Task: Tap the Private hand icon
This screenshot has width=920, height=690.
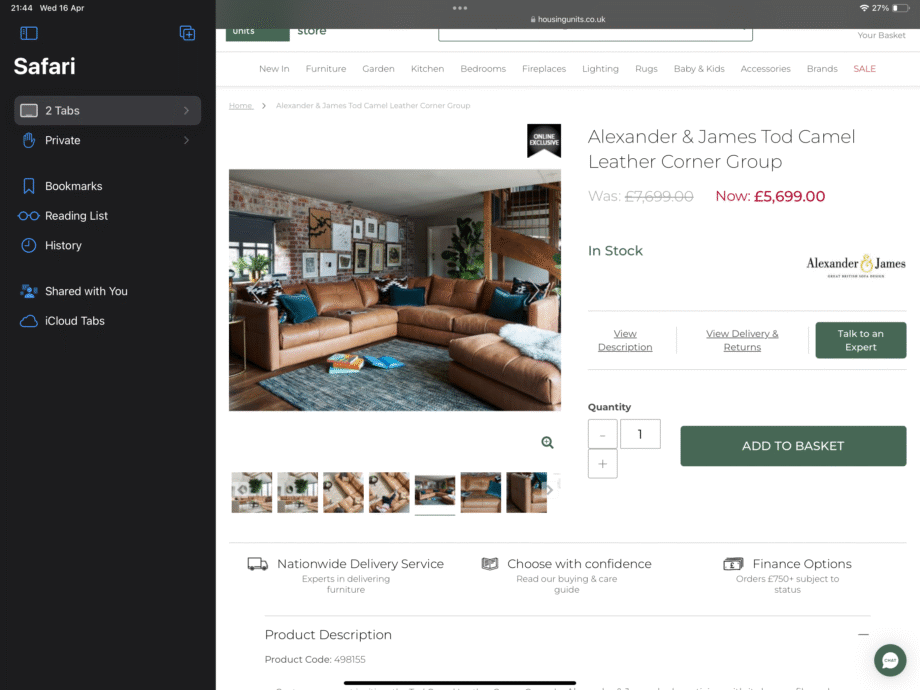Action: [x=29, y=140]
